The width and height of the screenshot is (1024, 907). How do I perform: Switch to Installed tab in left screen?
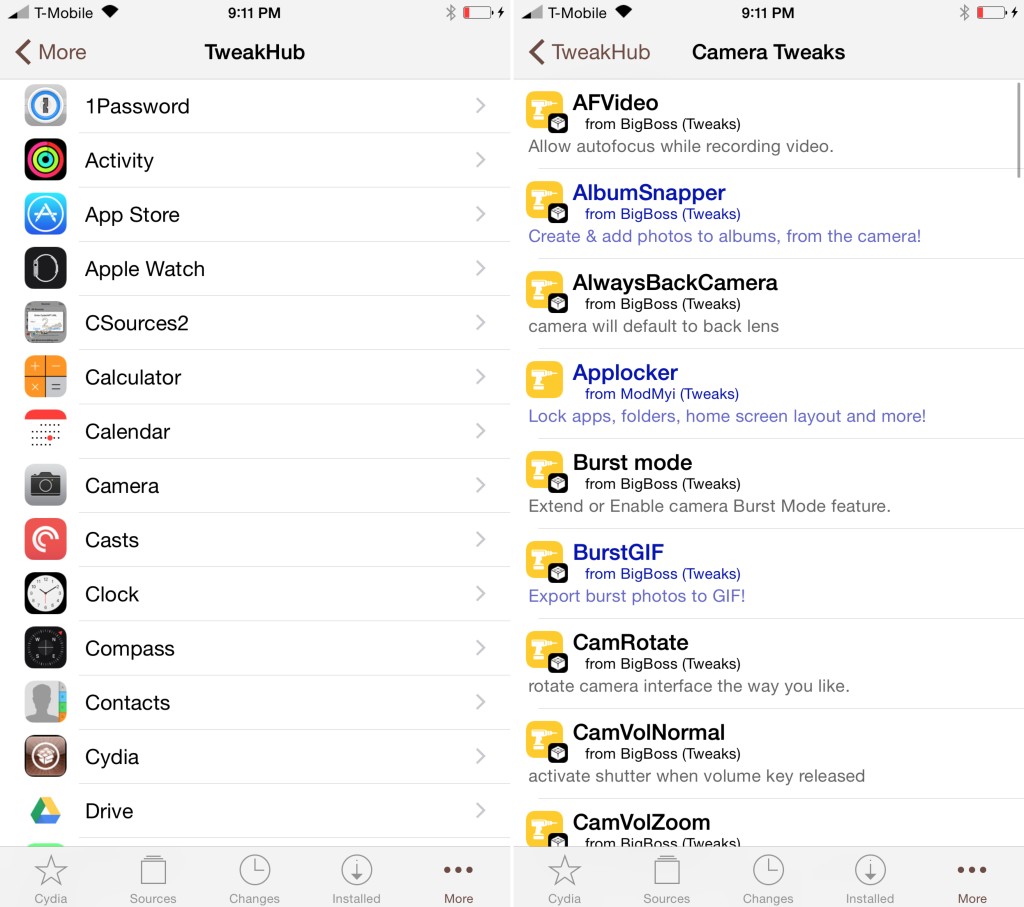pos(357,879)
